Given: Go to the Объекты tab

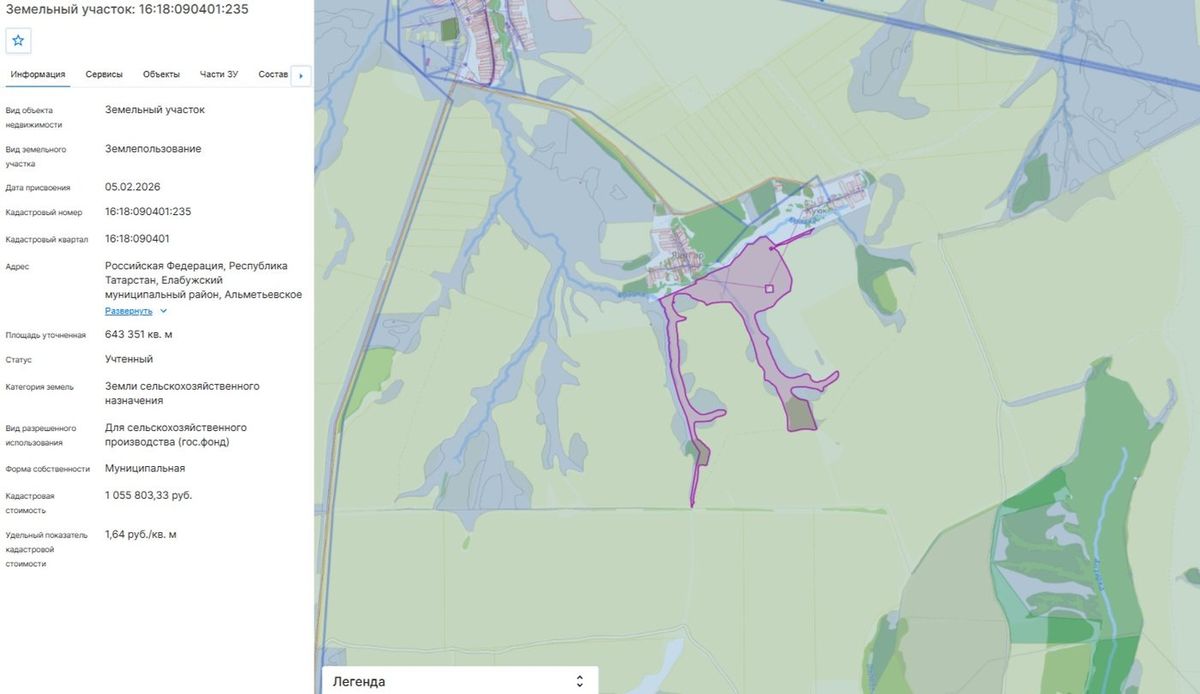Looking at the screenshot, I should pos(161,75).
